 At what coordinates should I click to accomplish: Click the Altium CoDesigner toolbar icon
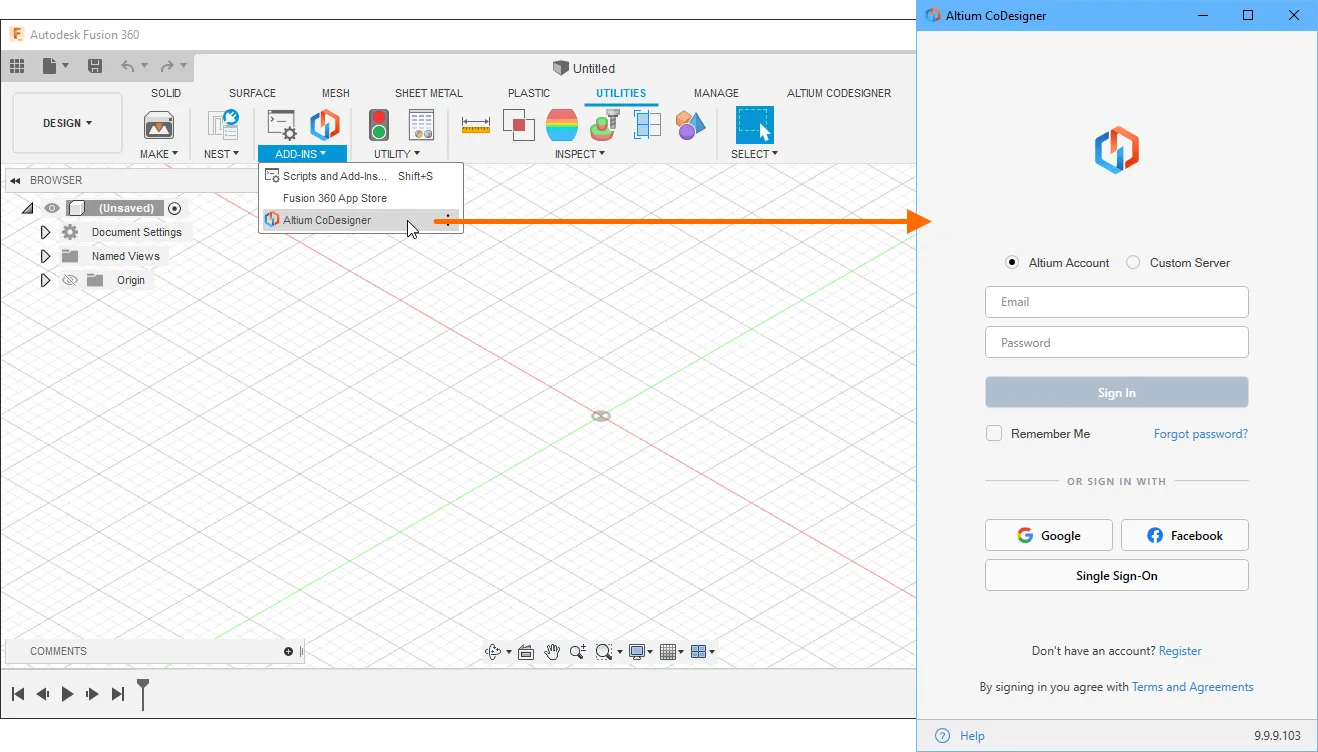(x=324, y=125)
